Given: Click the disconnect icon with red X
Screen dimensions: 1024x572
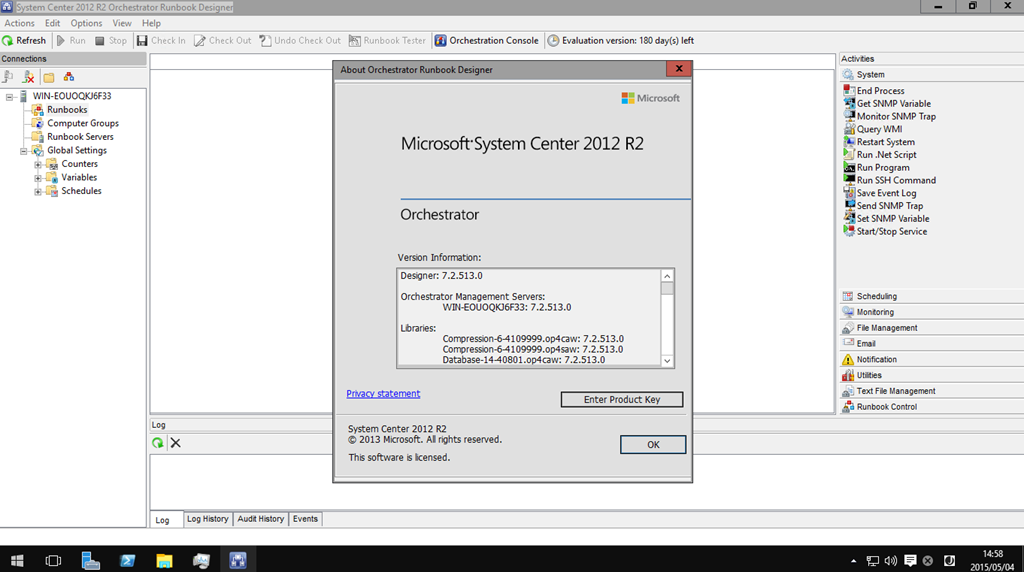Looking at the screenshot, I should pos(28,77).
